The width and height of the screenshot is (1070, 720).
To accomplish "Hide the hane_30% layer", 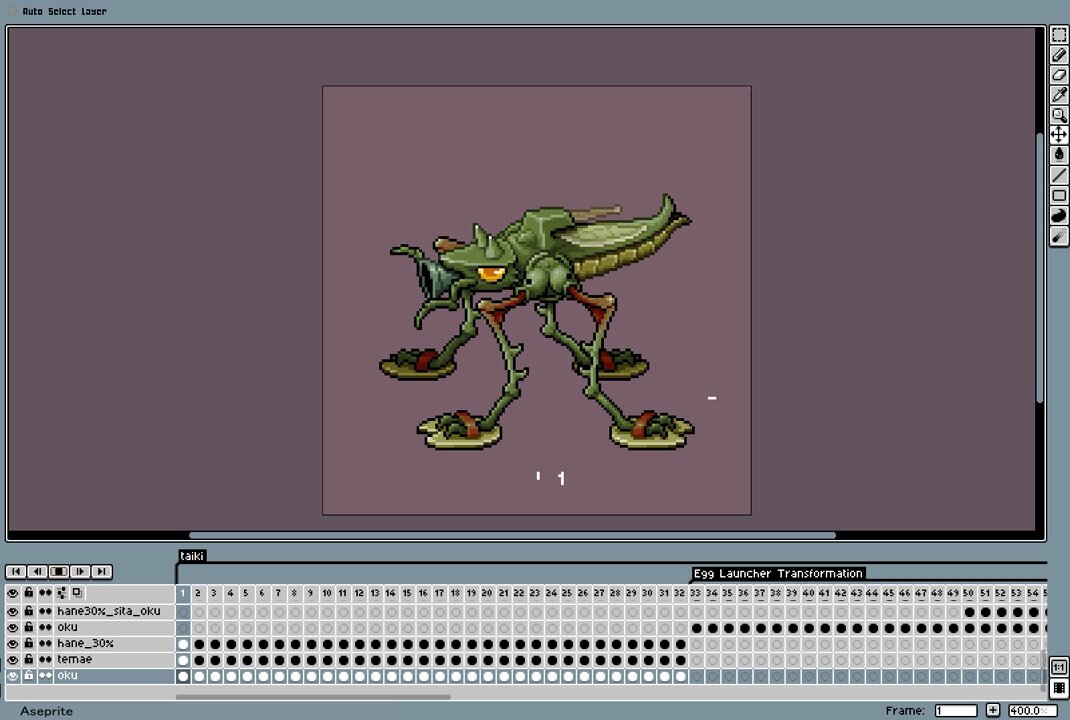I will (x=13, y=644).
